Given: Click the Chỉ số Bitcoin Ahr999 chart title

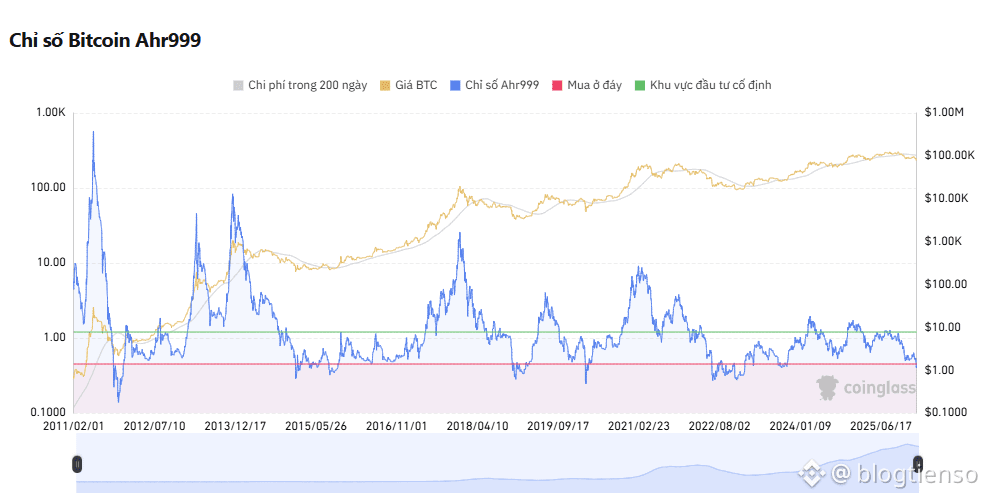Looking at the screenshot, I should [x=106, y=40].
